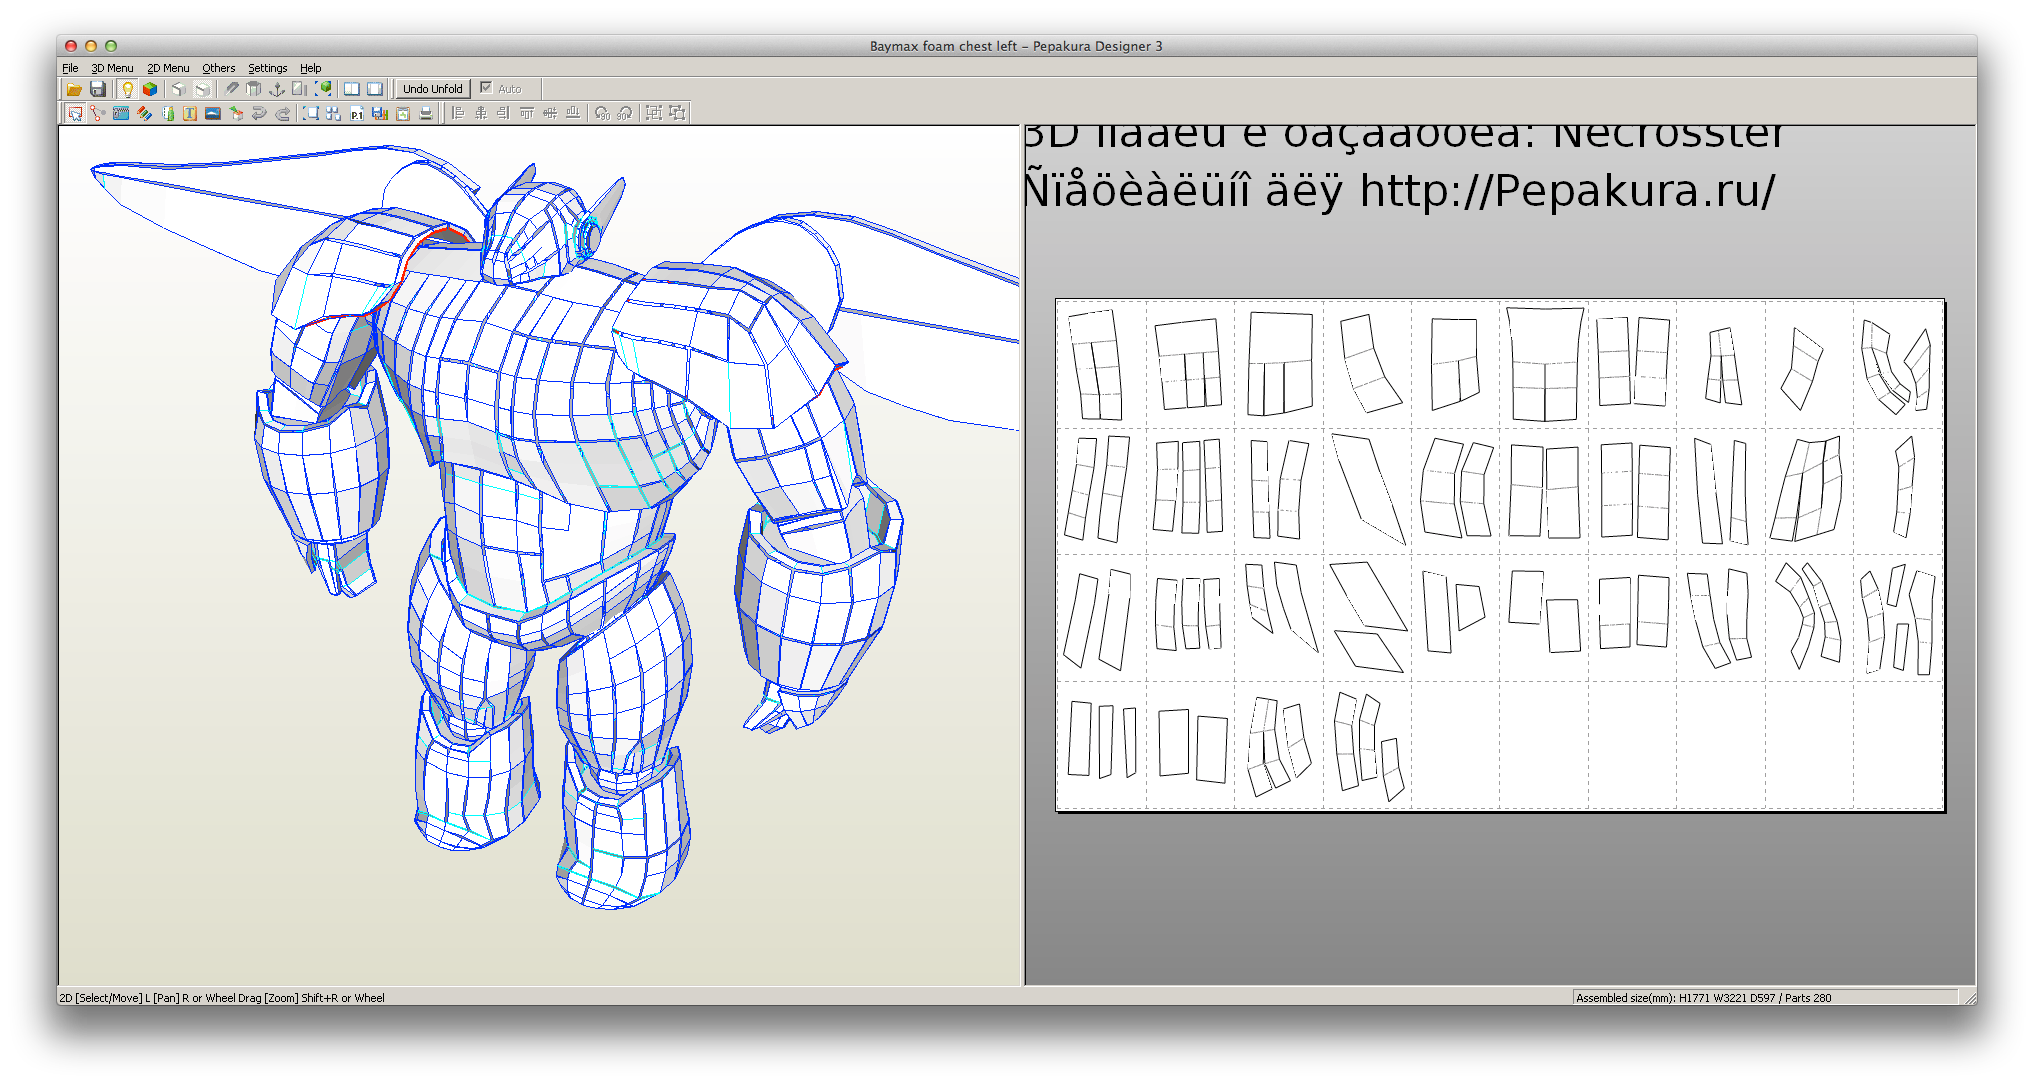Toggle the P.1 page number icon
Image resolution: width=2034 pixels, height=1084 pixels.
click(357, 113)
